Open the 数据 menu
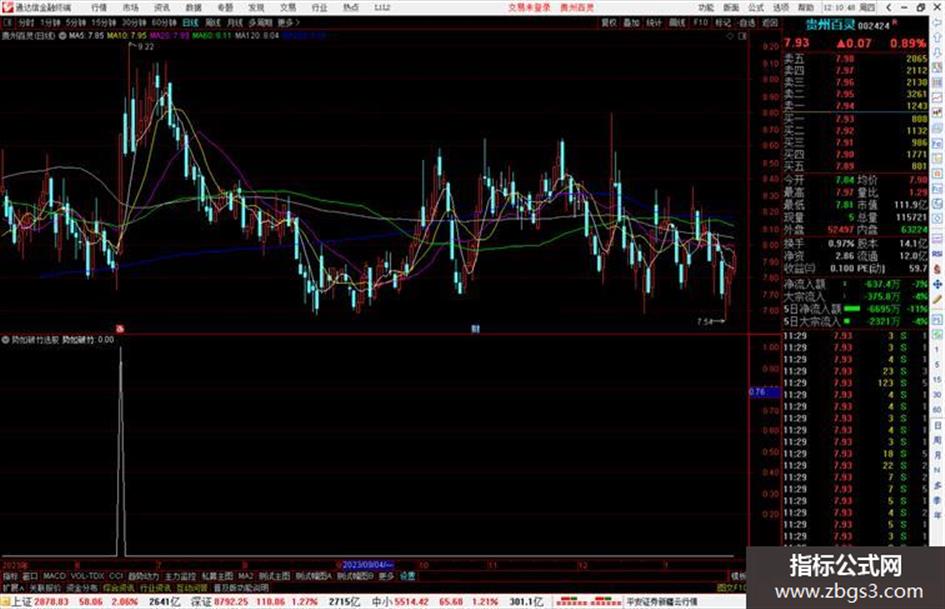Image resolution: width=945 pixels, height=609 pixels. point(193,7)
